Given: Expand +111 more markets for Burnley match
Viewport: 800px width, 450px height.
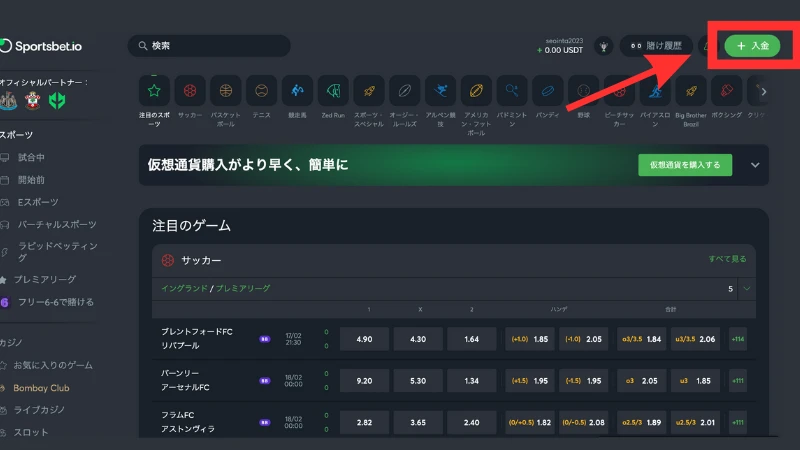Looking at the screenshot, I should [738, 381].
